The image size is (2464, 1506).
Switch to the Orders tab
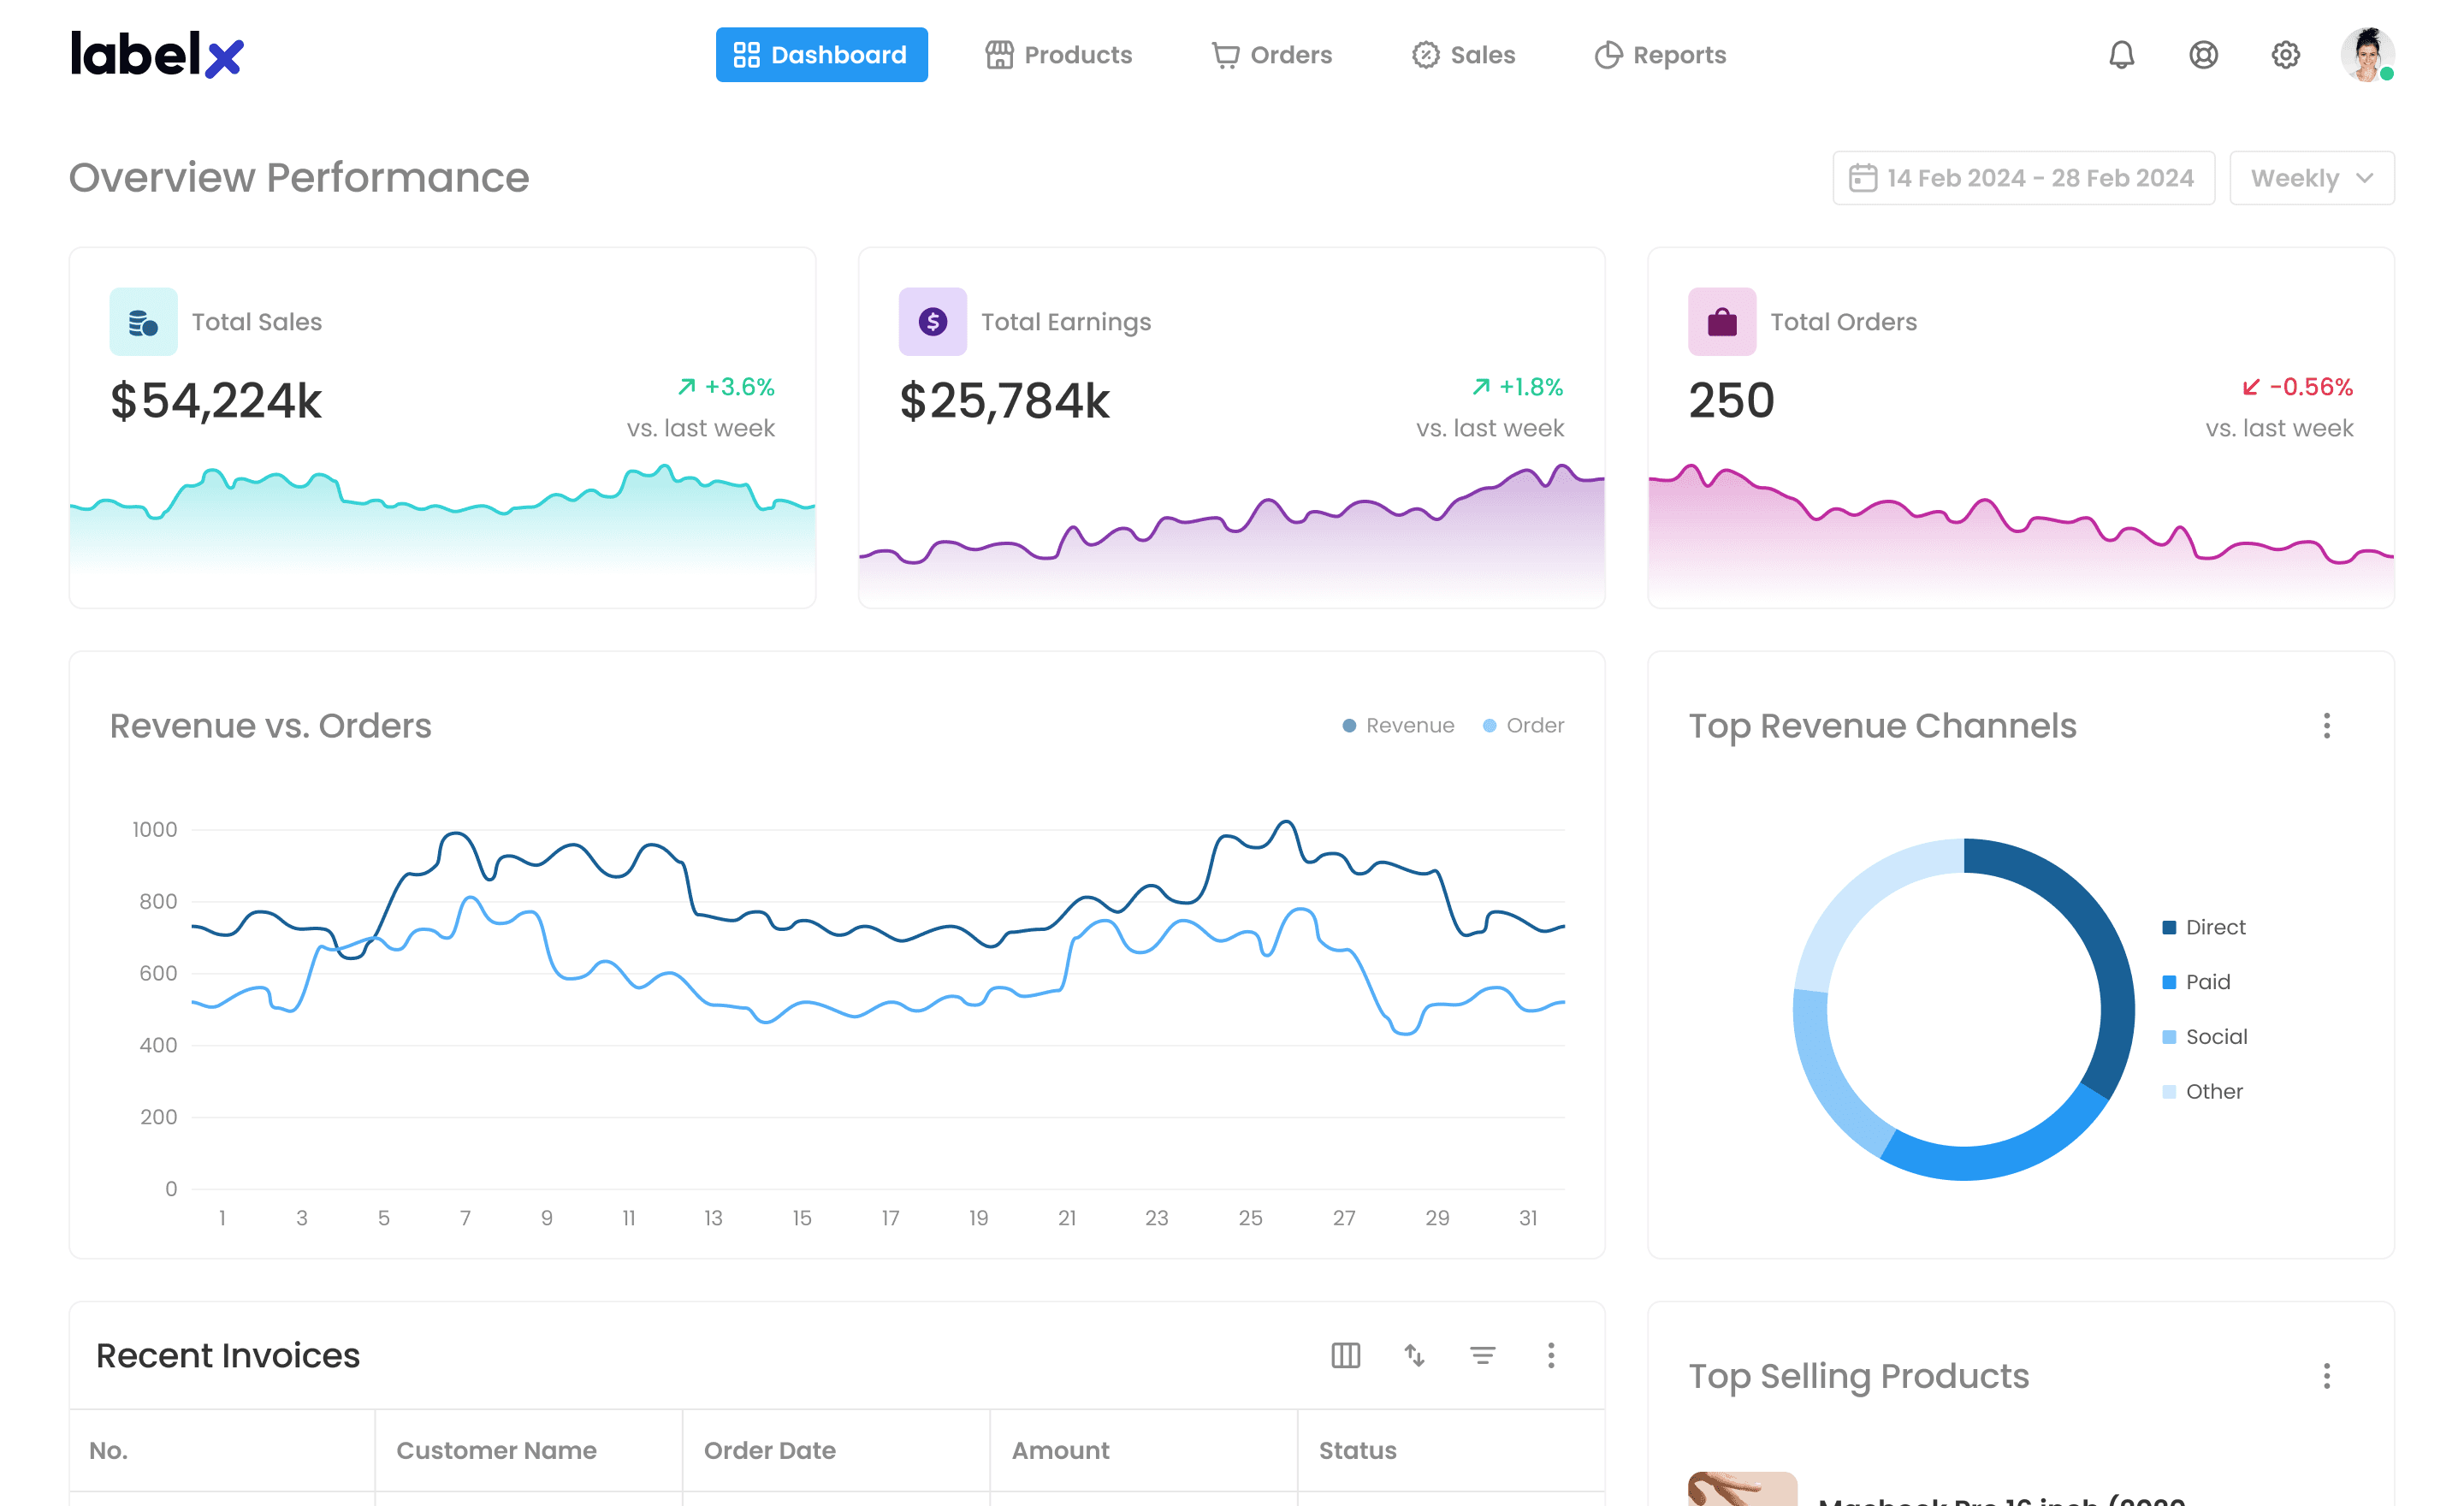tap(1271, 55)
